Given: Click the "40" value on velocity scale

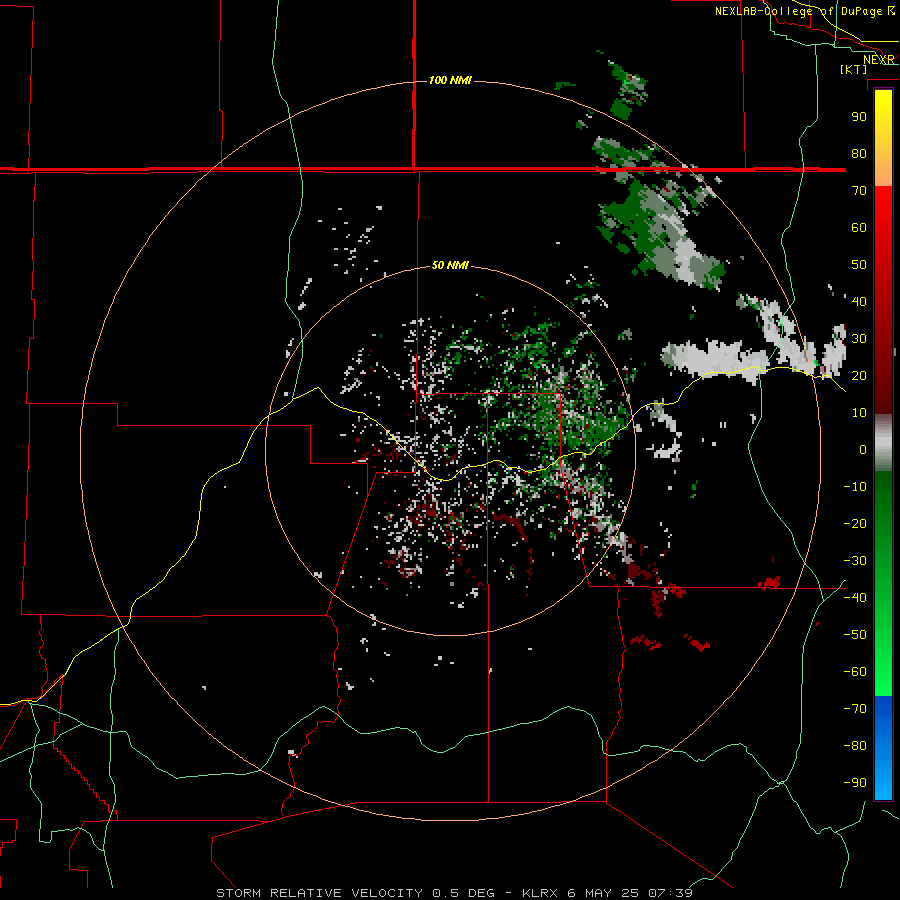Looking at the screenshot, I should 859,301.
